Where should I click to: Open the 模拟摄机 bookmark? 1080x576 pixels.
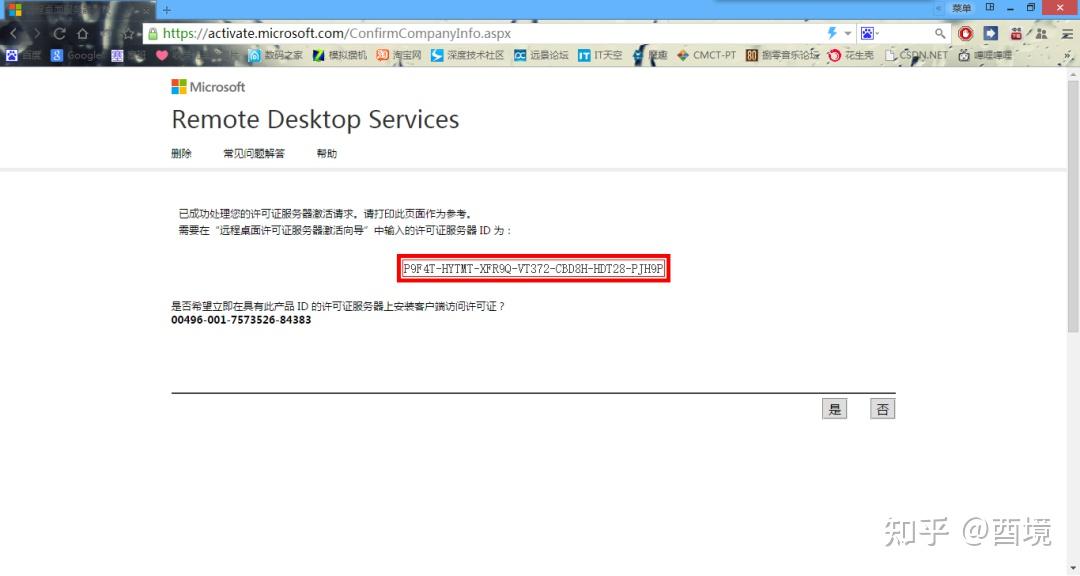(x=340, y=55)
